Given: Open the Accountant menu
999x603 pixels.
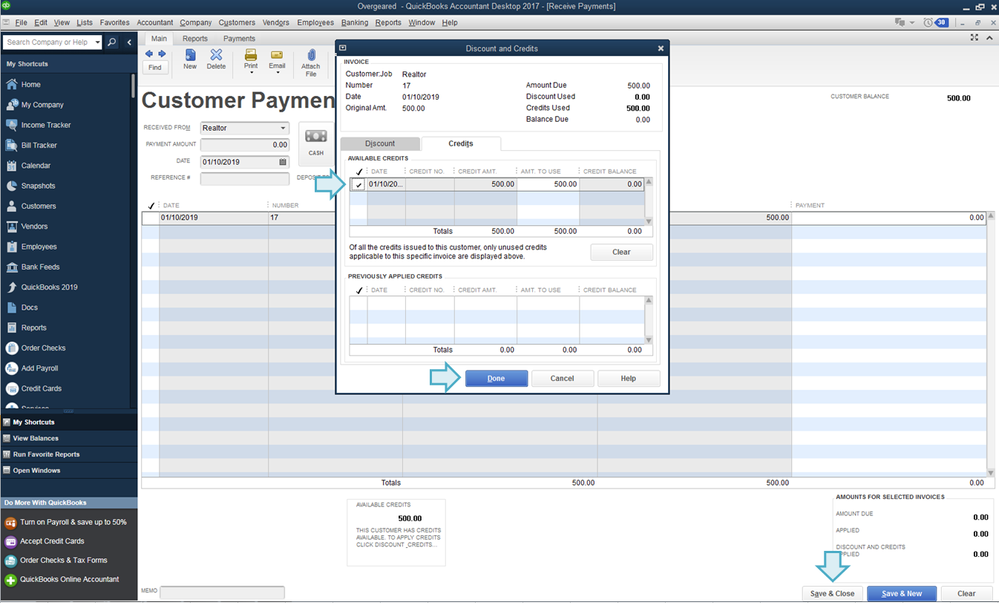Looking at the screenshot, I should (155, 22).
